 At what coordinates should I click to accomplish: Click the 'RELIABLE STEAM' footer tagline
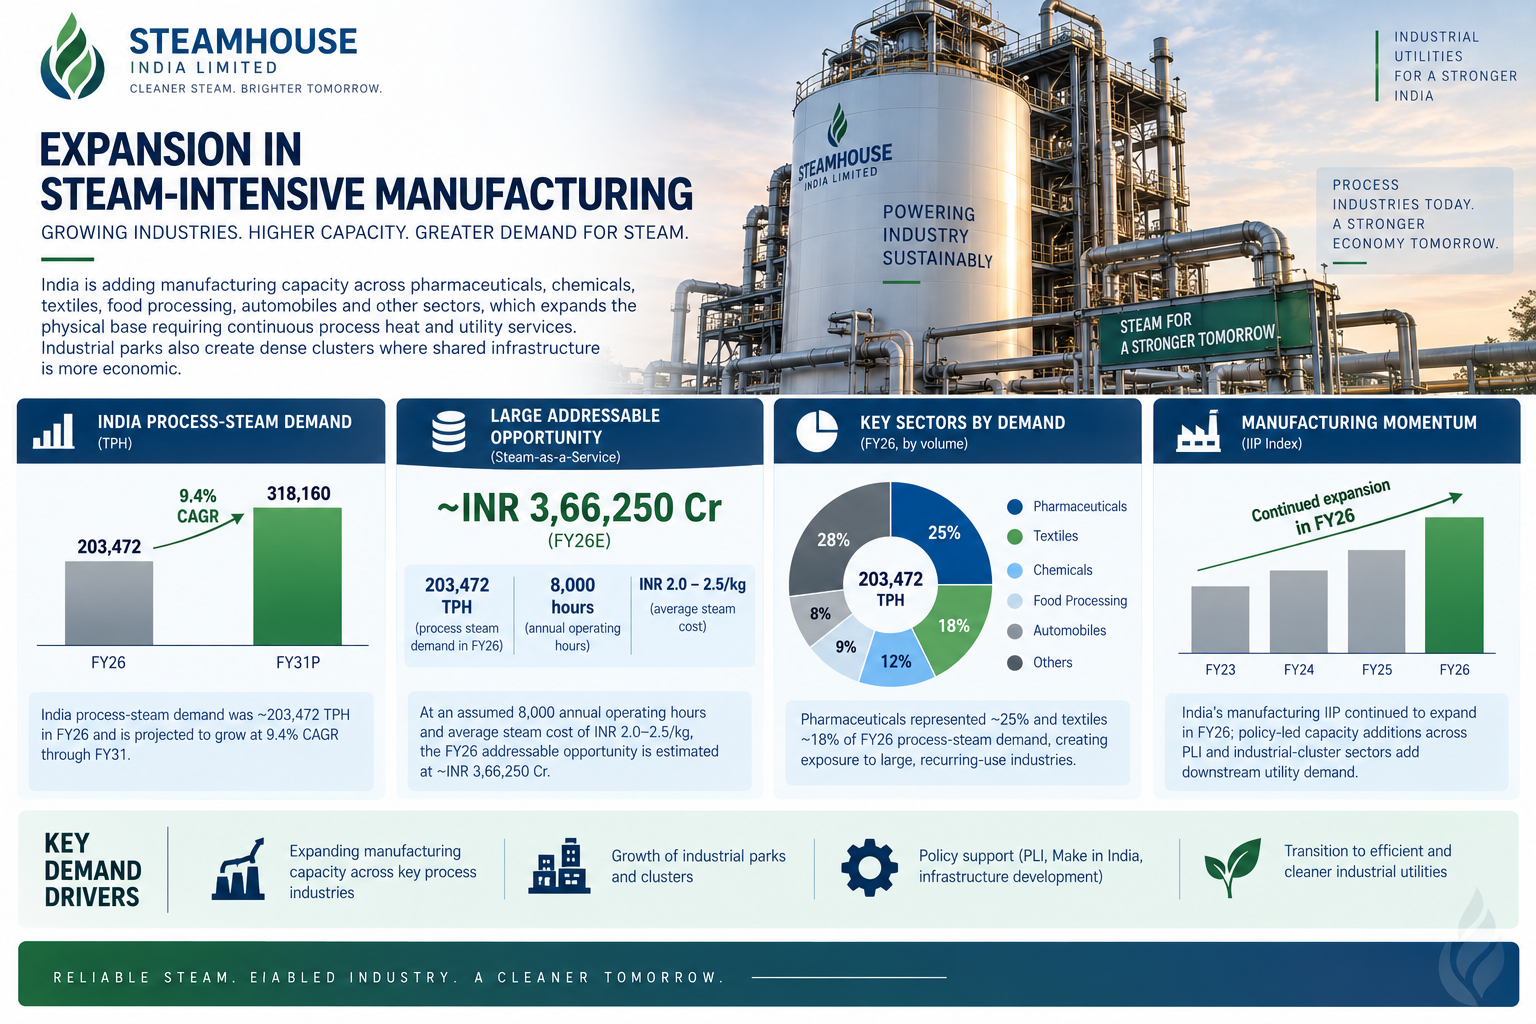point(388,977)
